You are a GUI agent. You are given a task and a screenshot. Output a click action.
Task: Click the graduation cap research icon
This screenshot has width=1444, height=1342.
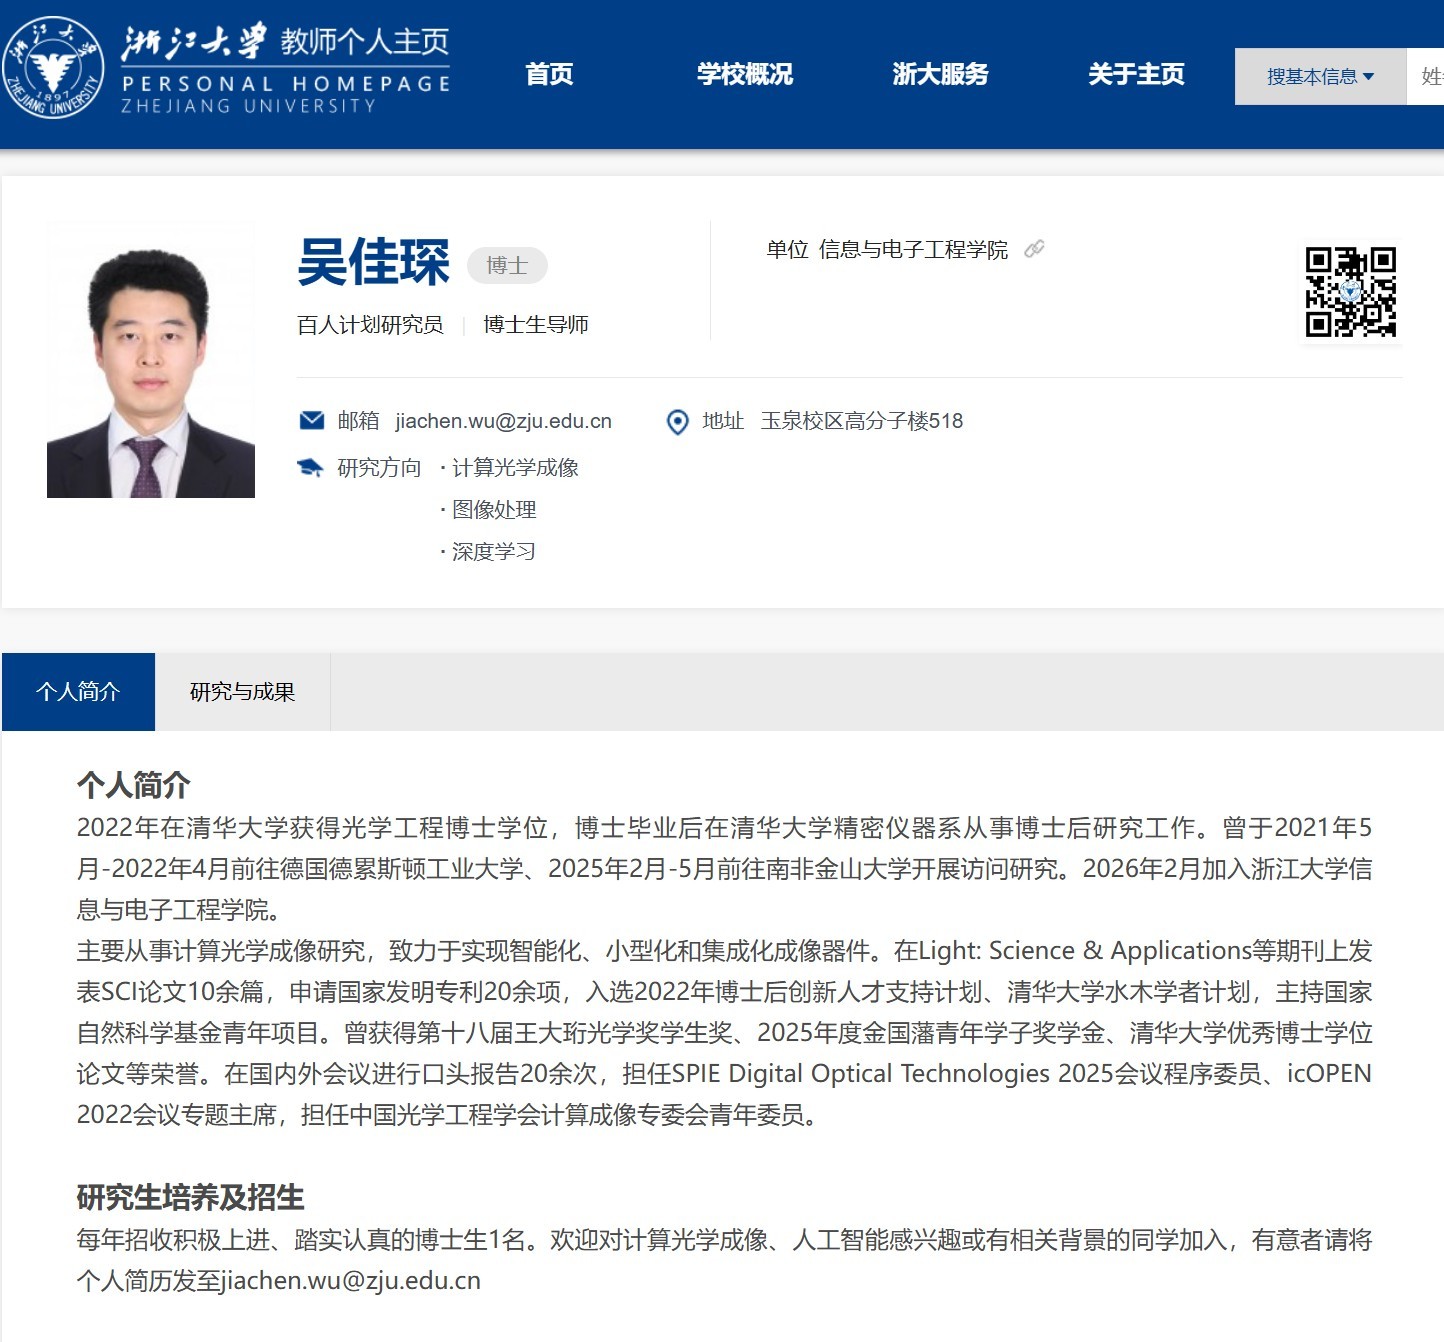311,468
